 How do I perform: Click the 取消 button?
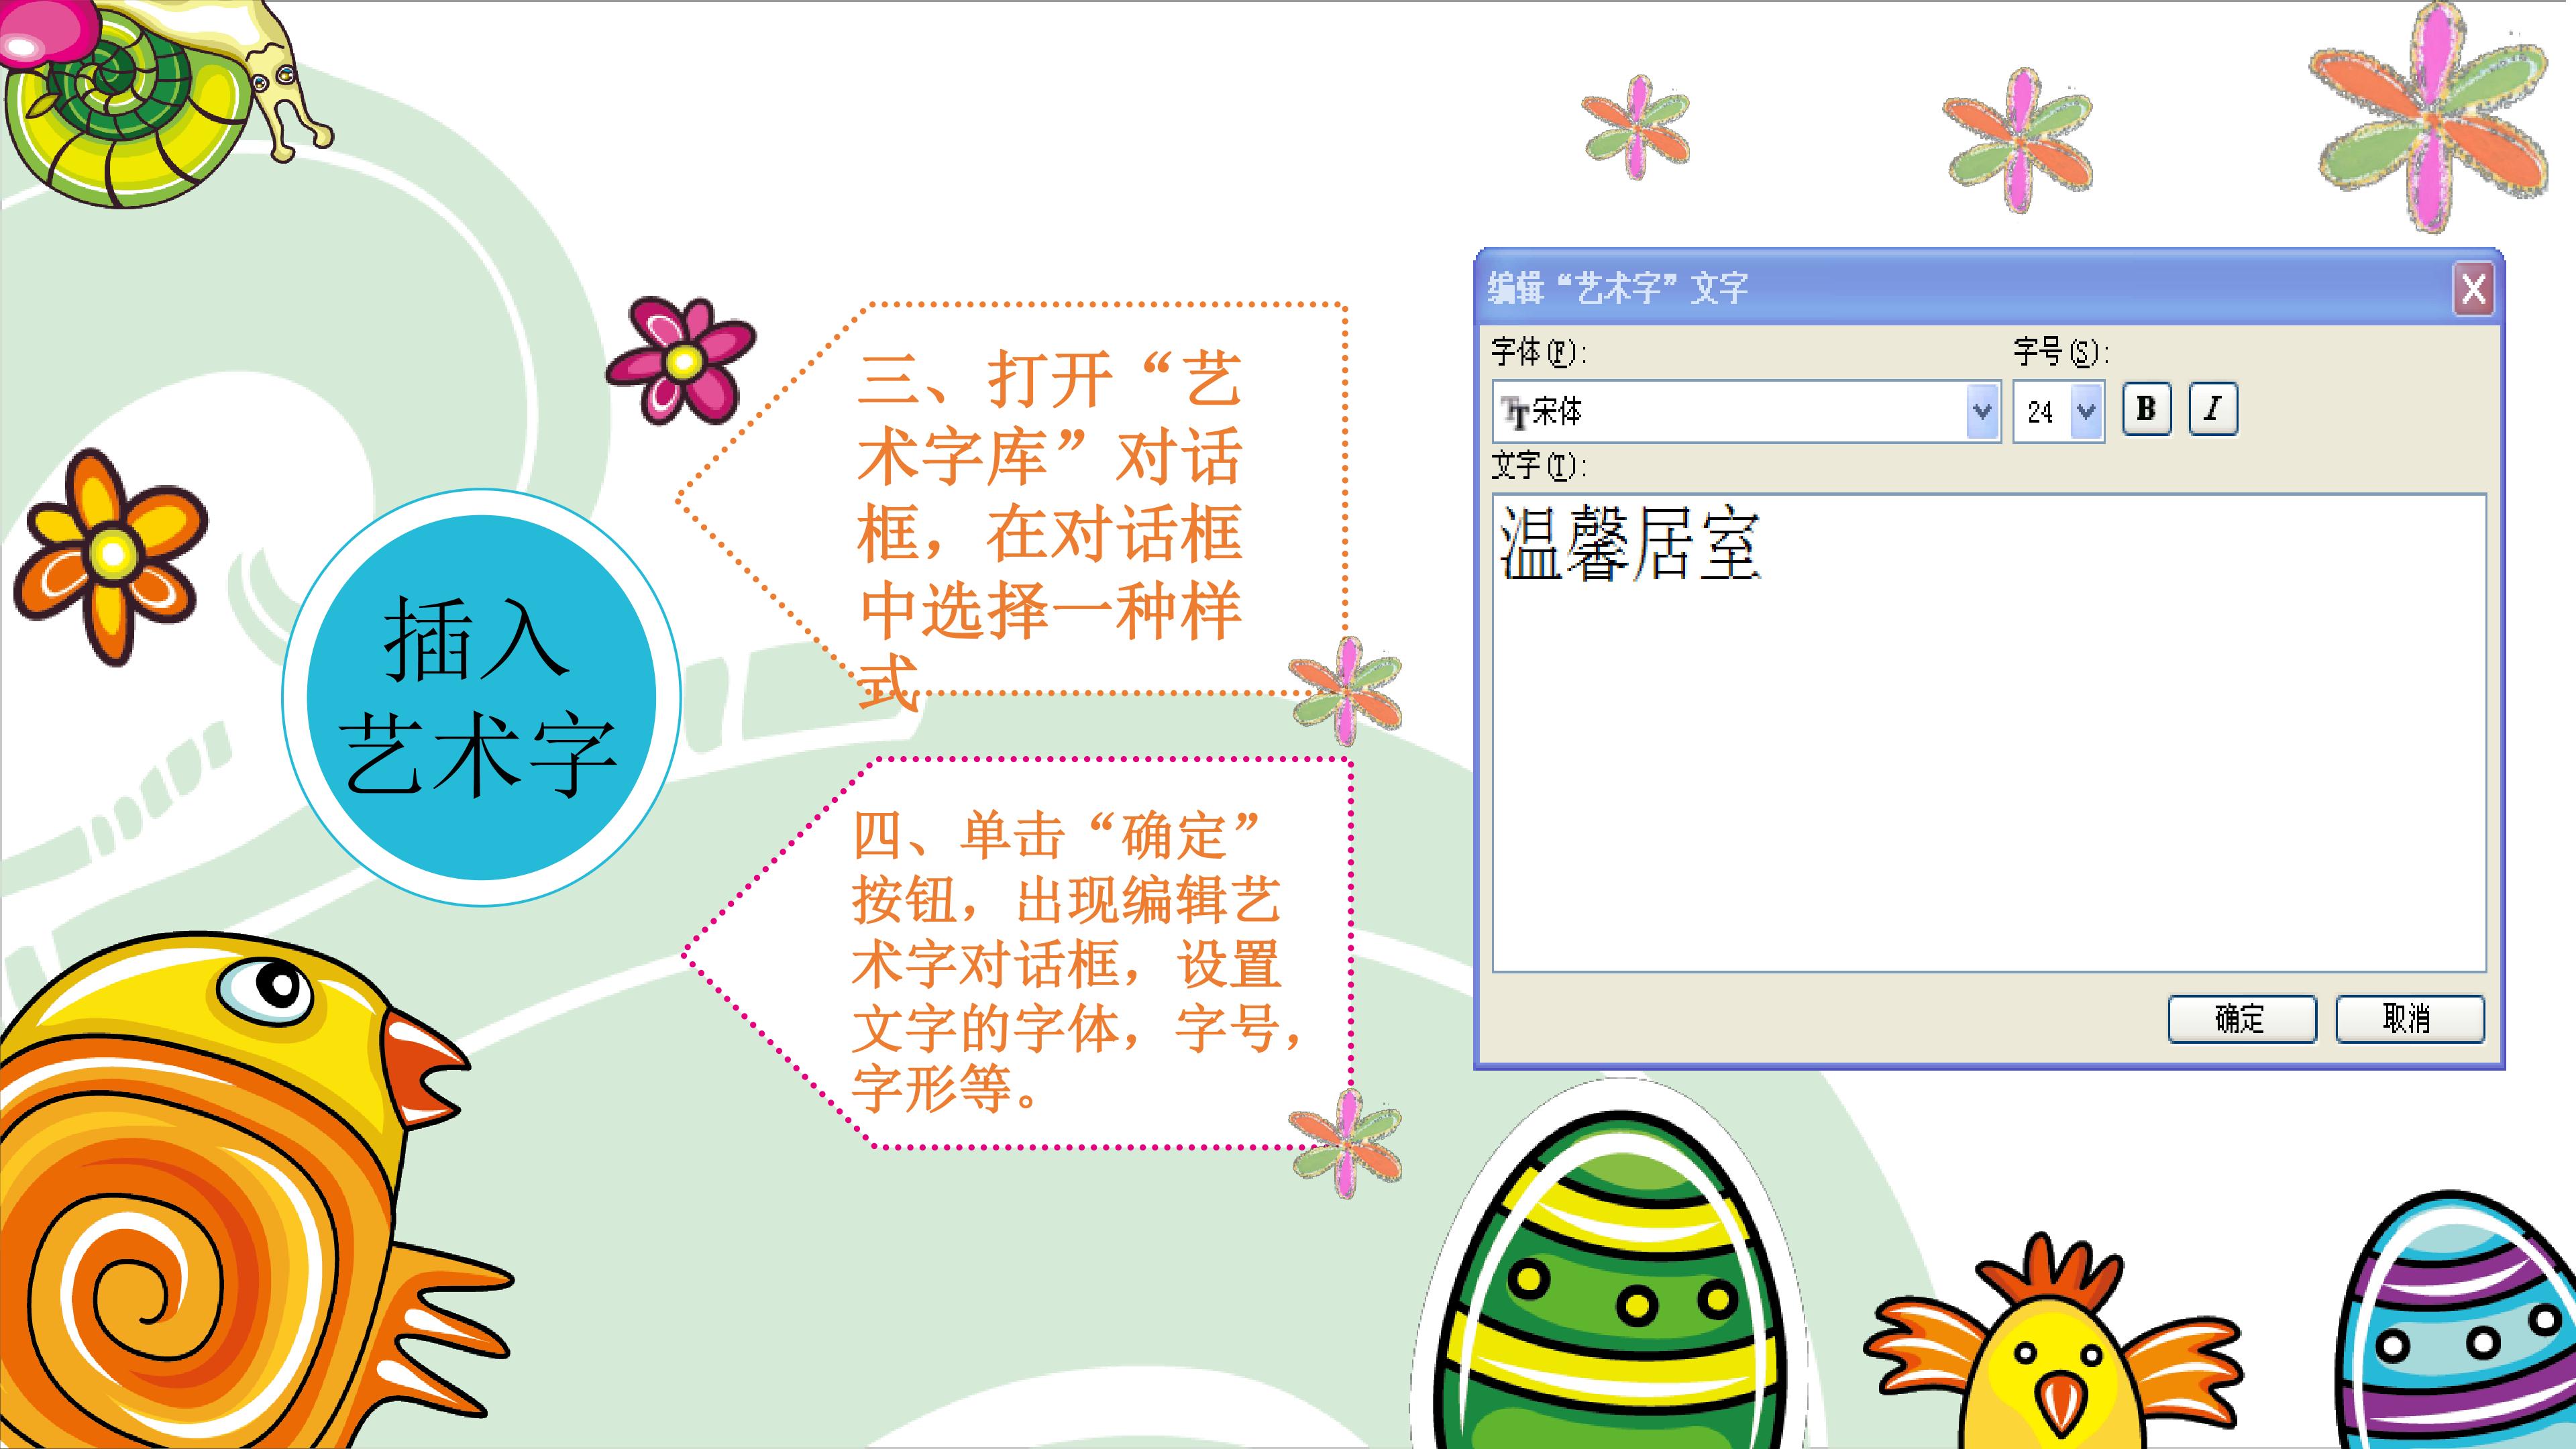(2409, 1019)
